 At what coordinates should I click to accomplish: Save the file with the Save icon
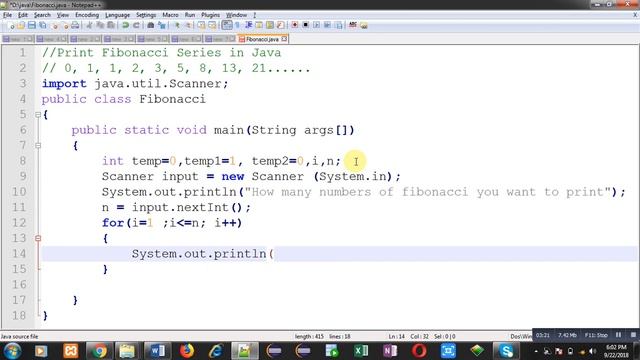[x=31, y=25]
